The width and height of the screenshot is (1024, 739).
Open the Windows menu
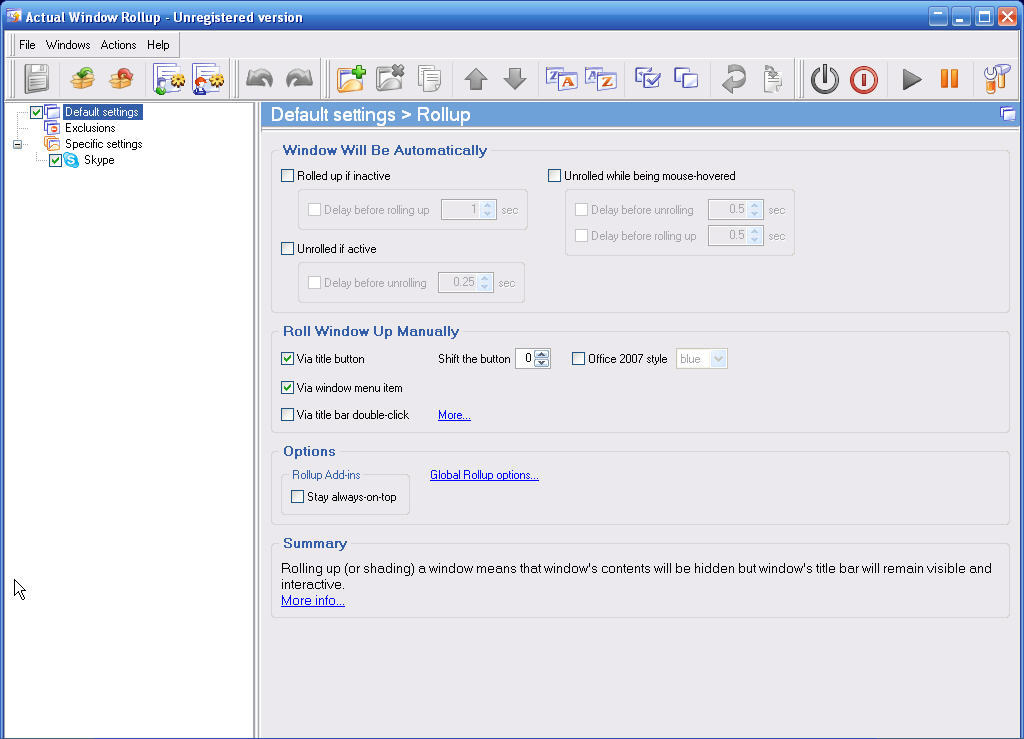tap(67, 45)
